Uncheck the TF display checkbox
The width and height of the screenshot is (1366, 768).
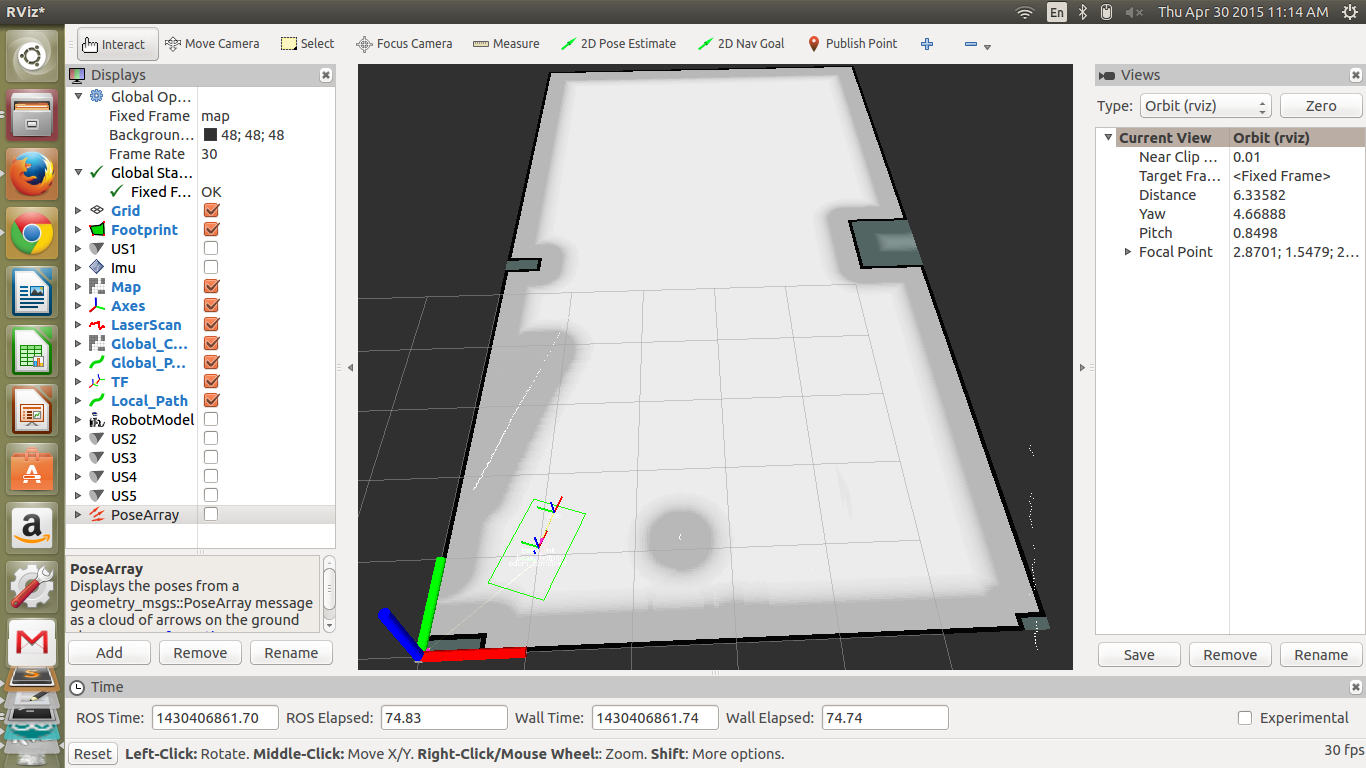tap(211, 382)
